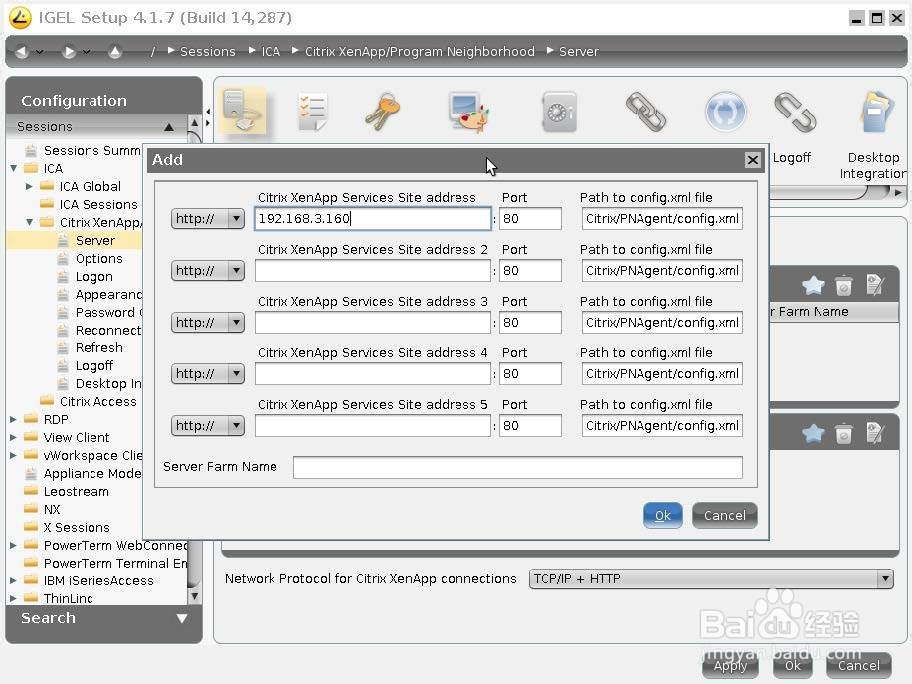Click the upper list's edit document icon

point(875,285)
